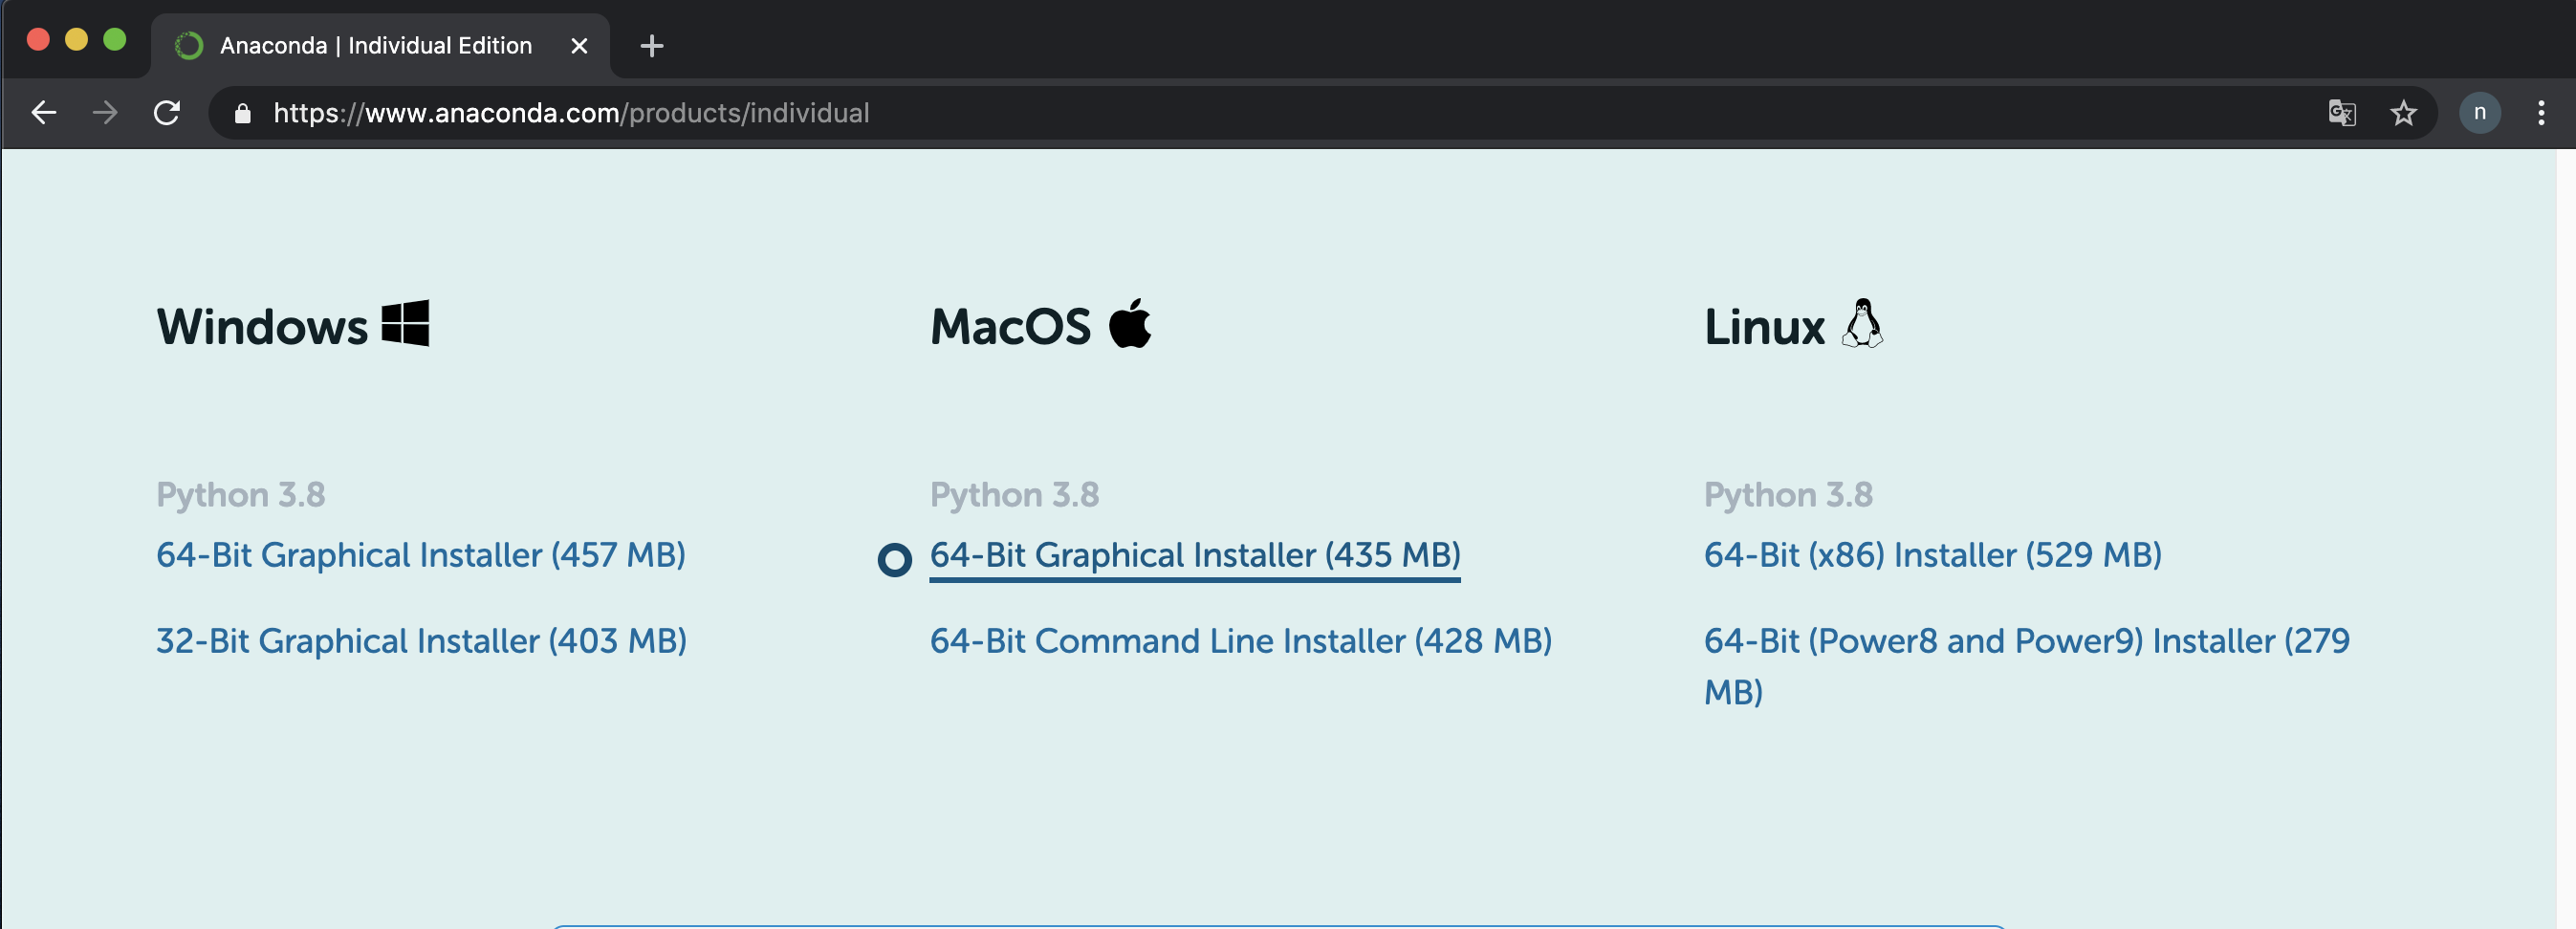Reload the Anaconda page

(167, 113)
